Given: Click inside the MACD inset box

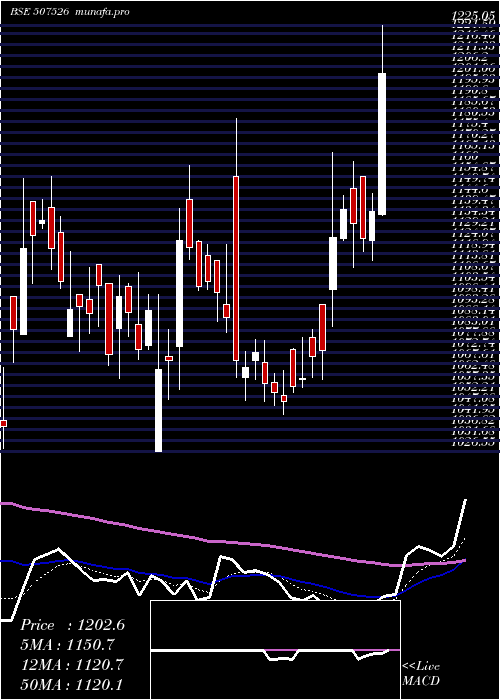Looking at the screenshot, I should tap(275, 650).
